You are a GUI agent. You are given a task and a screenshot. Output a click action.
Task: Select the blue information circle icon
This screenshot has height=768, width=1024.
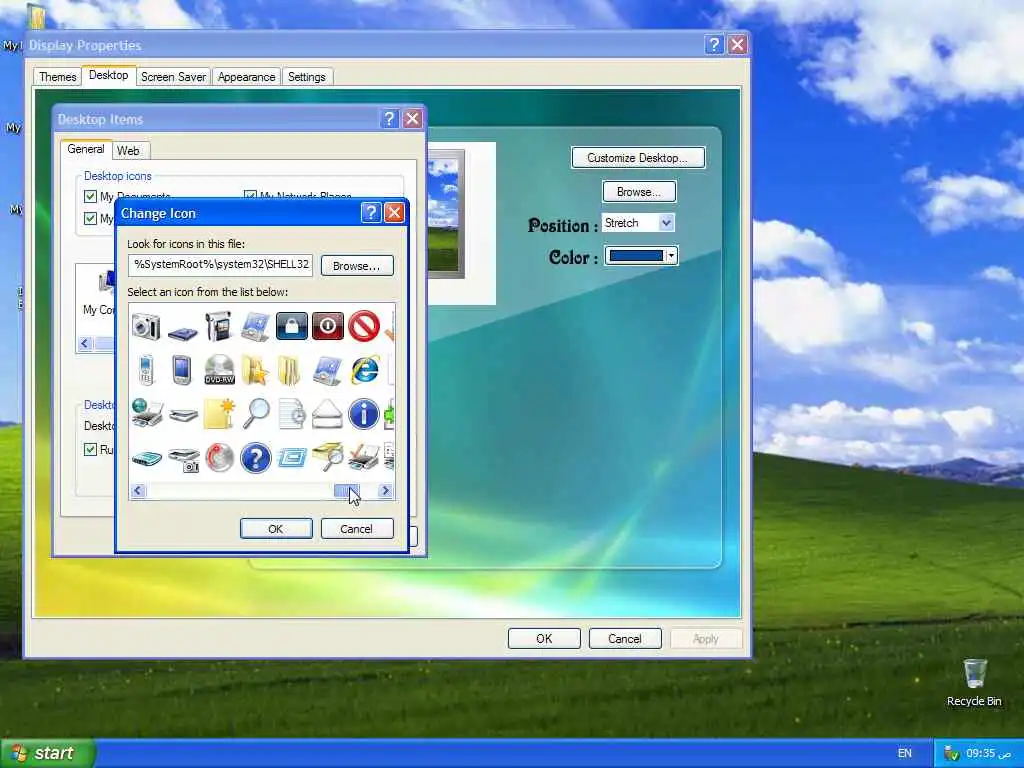[364, 413]
